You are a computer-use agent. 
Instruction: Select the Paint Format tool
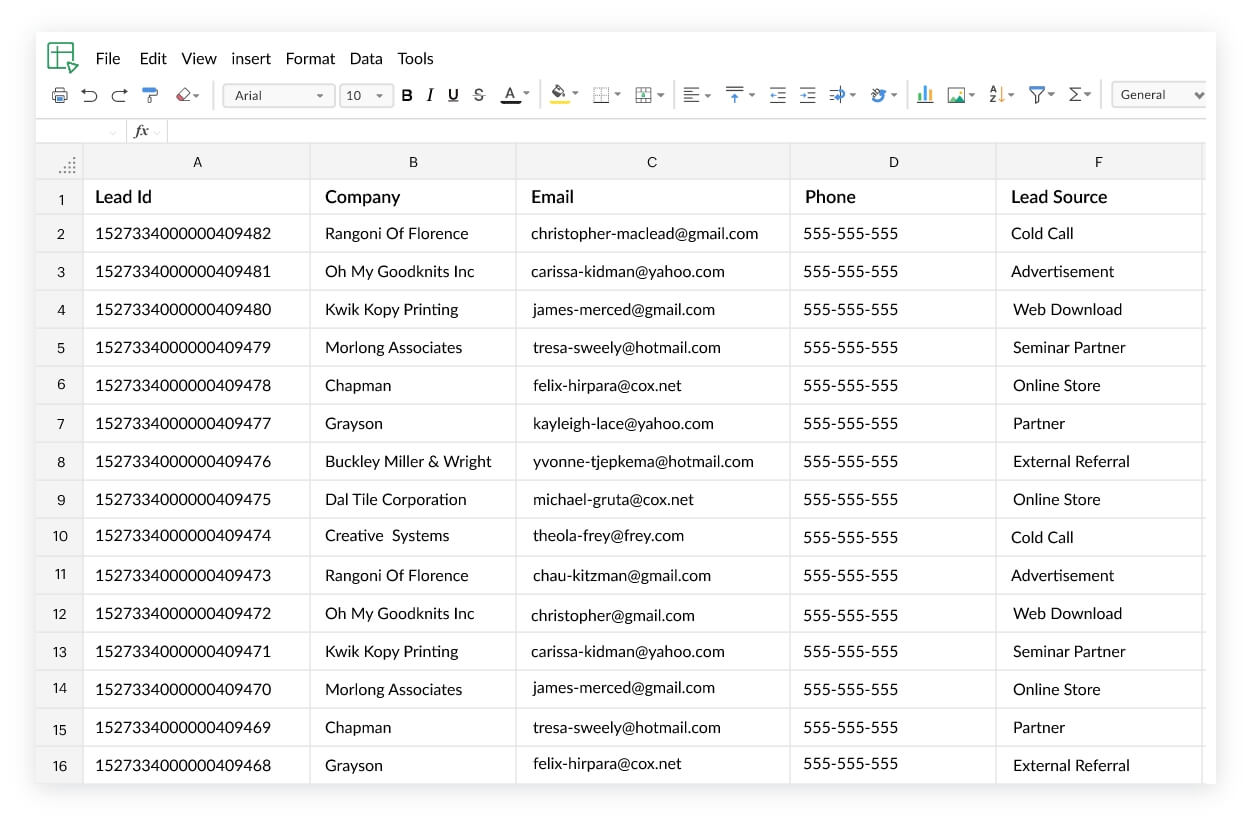pyautogui.click(x=150, y=96)
